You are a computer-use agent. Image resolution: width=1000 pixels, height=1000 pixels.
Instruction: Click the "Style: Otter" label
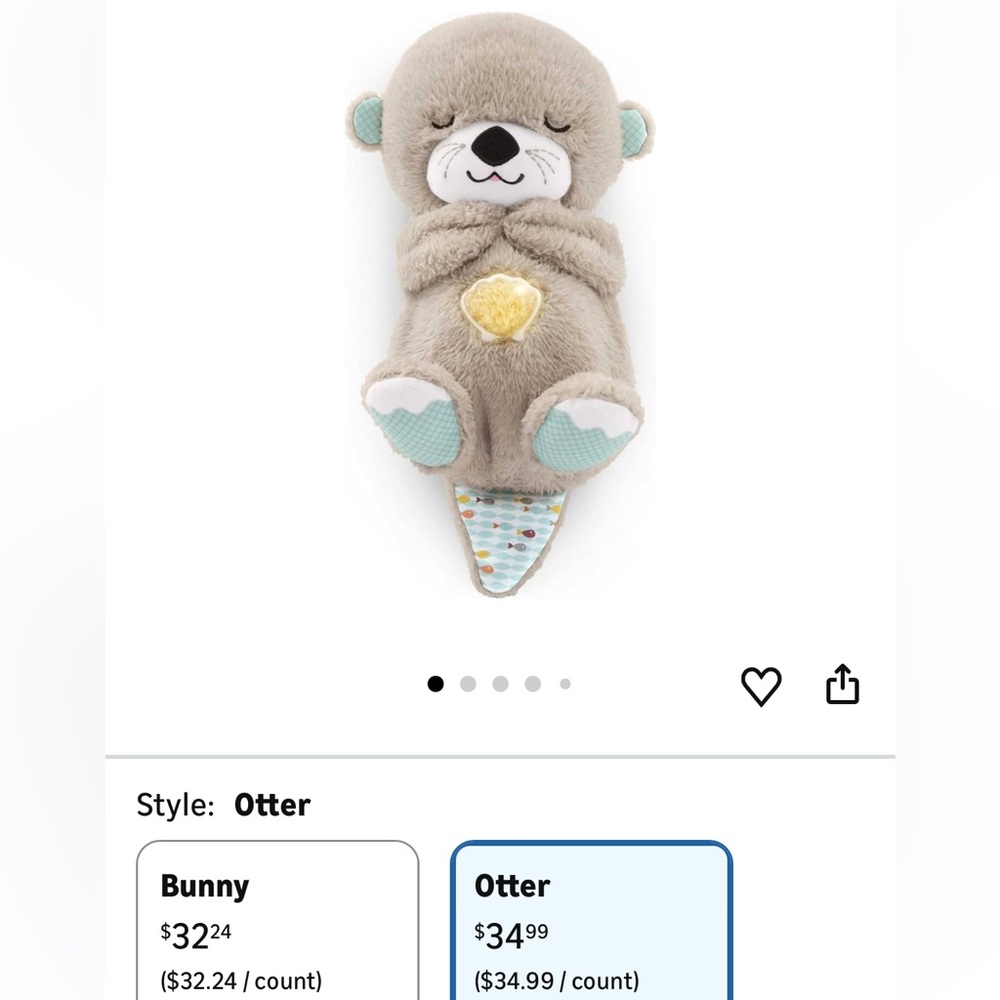pyautogui.click(x=223, y=805)
